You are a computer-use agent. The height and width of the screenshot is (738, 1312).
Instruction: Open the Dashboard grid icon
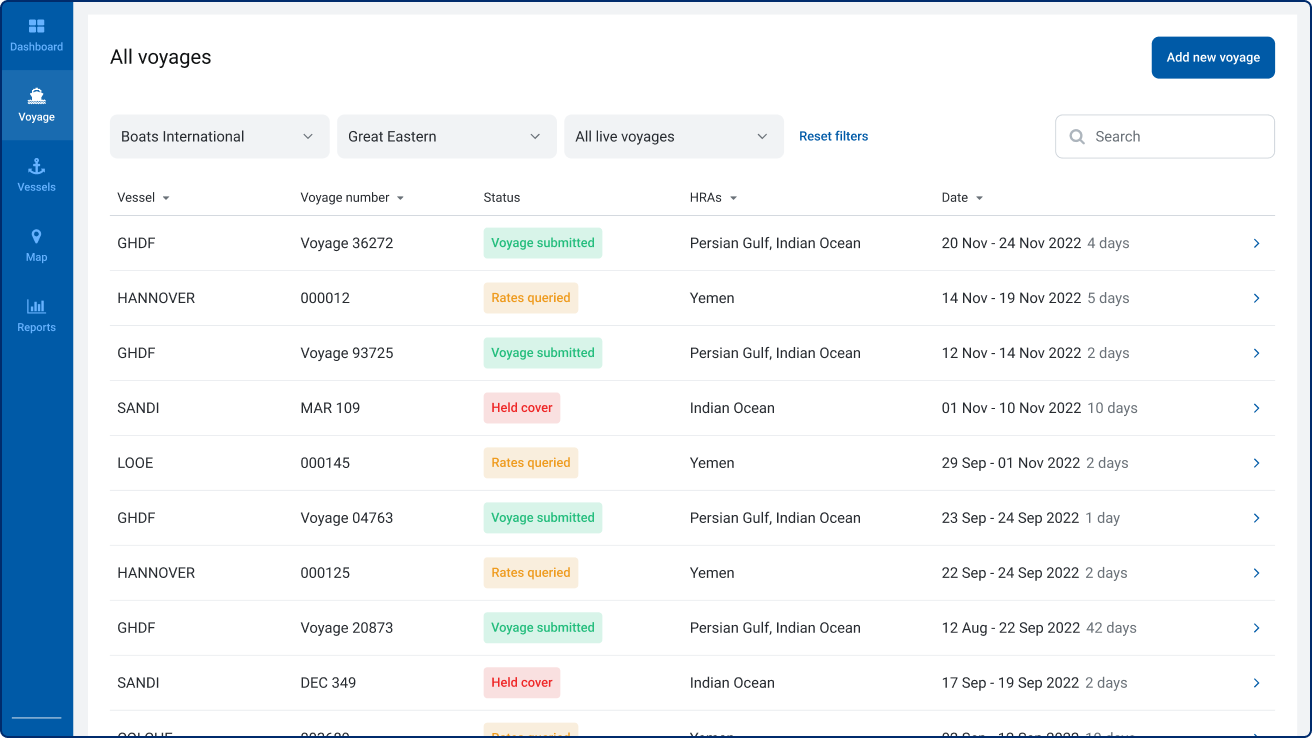[x=36, y=26]
